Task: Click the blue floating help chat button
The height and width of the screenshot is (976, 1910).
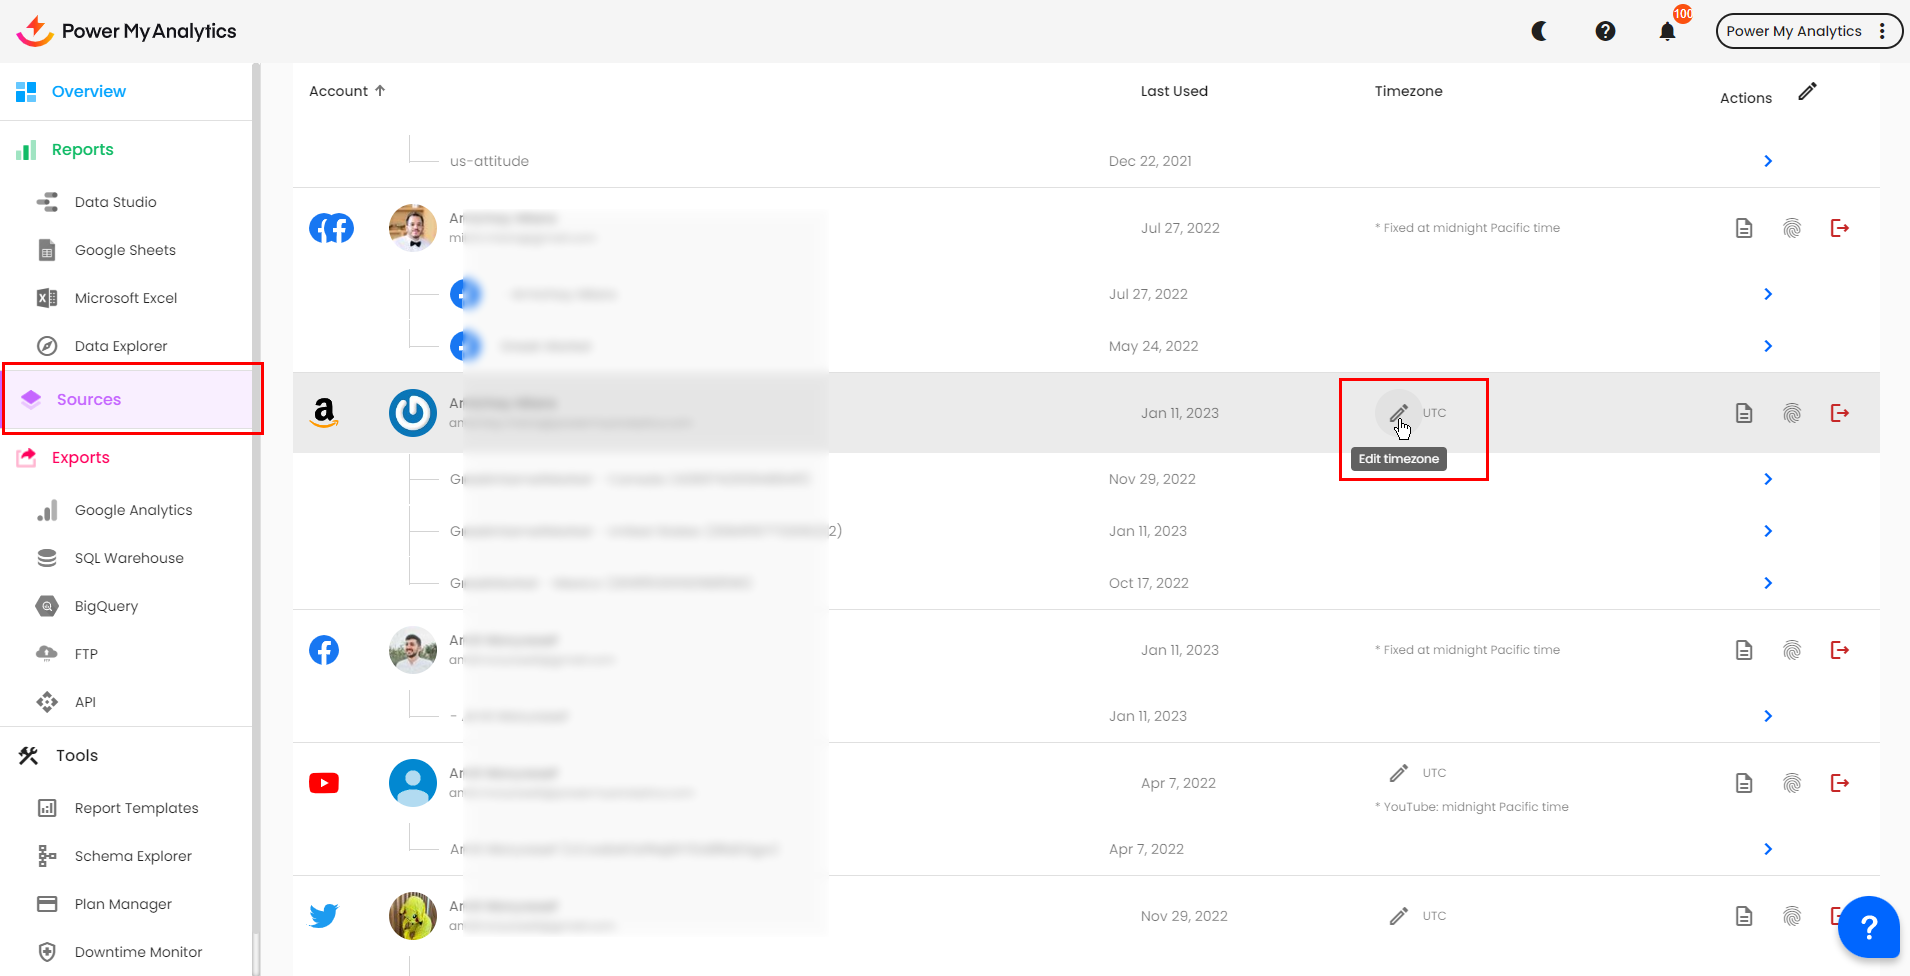Action: click(x=1867, y=927)
